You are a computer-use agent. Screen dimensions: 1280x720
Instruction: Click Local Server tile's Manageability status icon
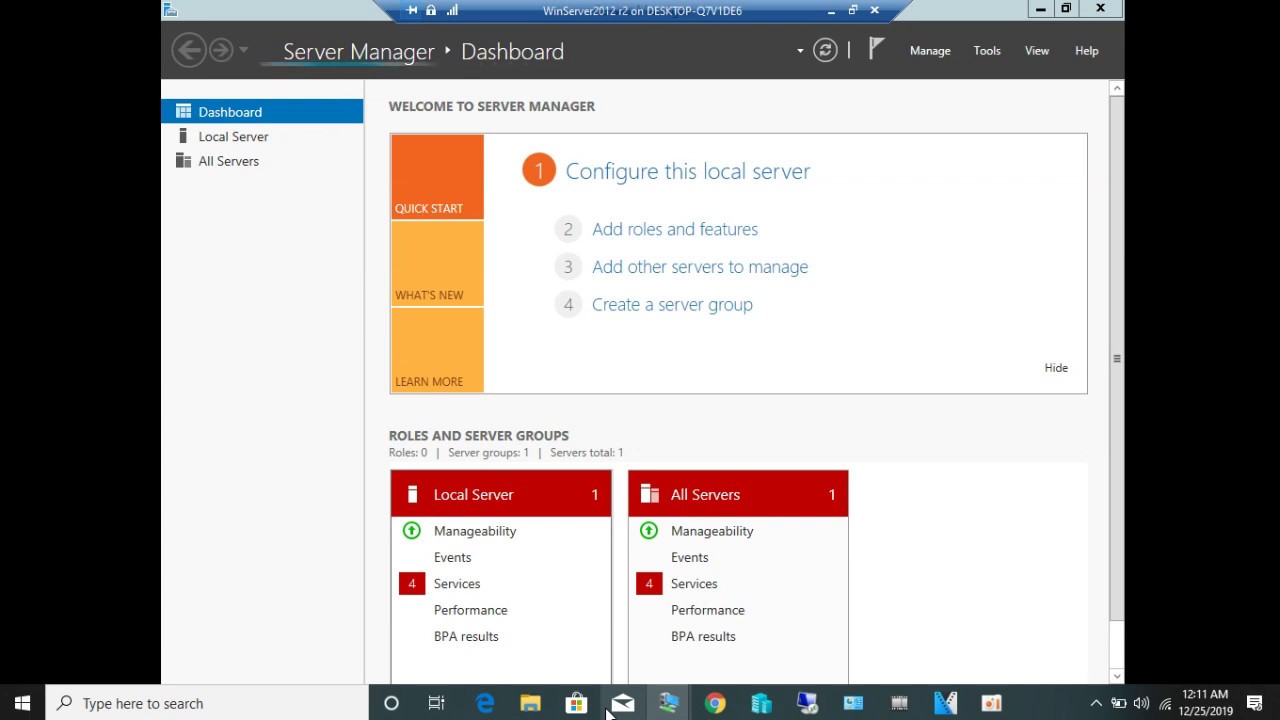(x=411, y=531)
